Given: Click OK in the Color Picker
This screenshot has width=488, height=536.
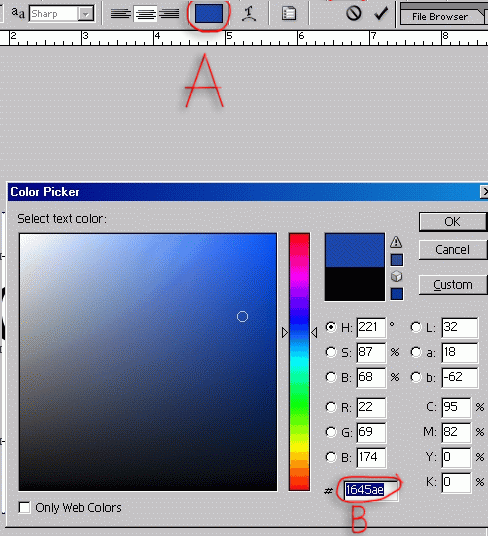Looking at the screenshot, I should 453,222.
